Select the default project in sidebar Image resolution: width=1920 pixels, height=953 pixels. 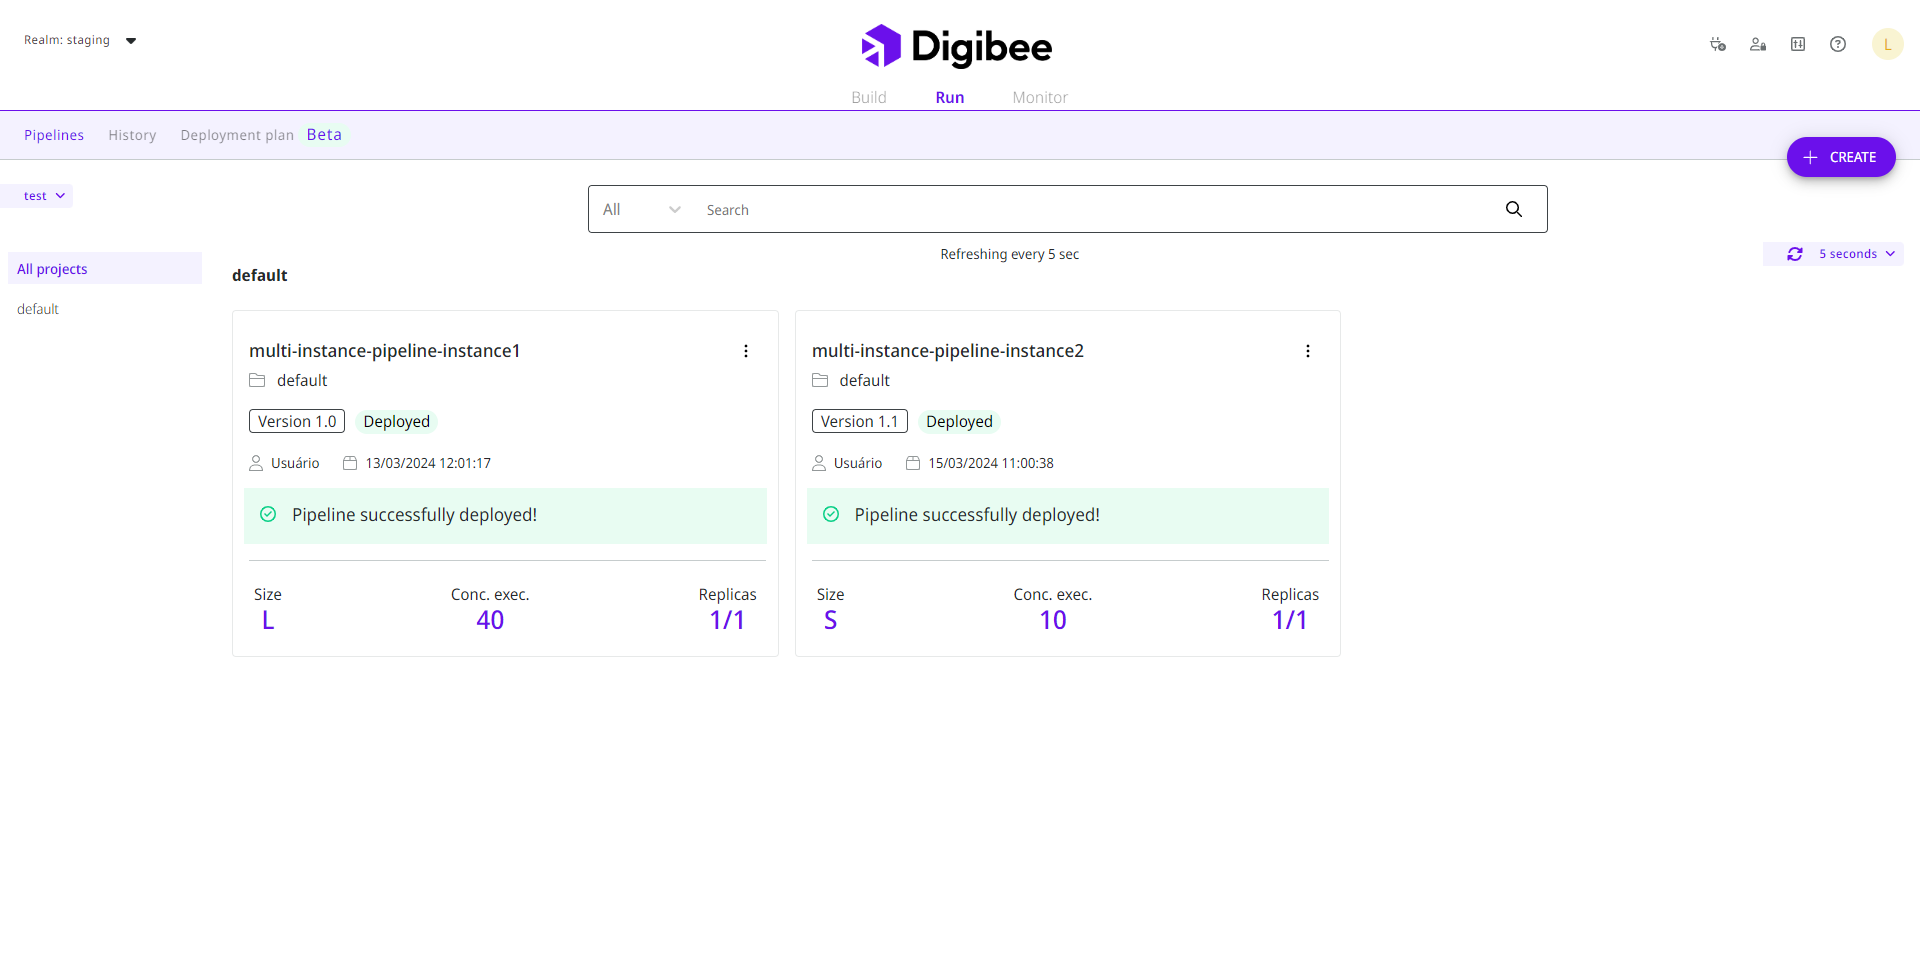click(x=38, y=309)
